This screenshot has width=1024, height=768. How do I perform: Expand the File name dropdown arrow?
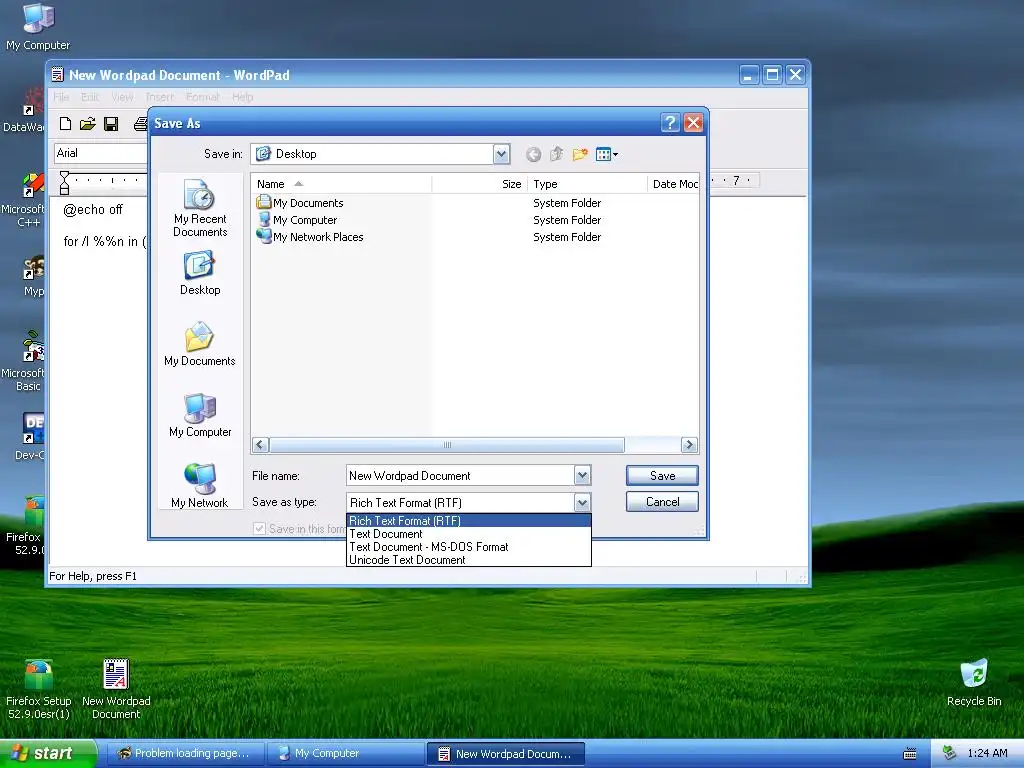pos(583,475)
